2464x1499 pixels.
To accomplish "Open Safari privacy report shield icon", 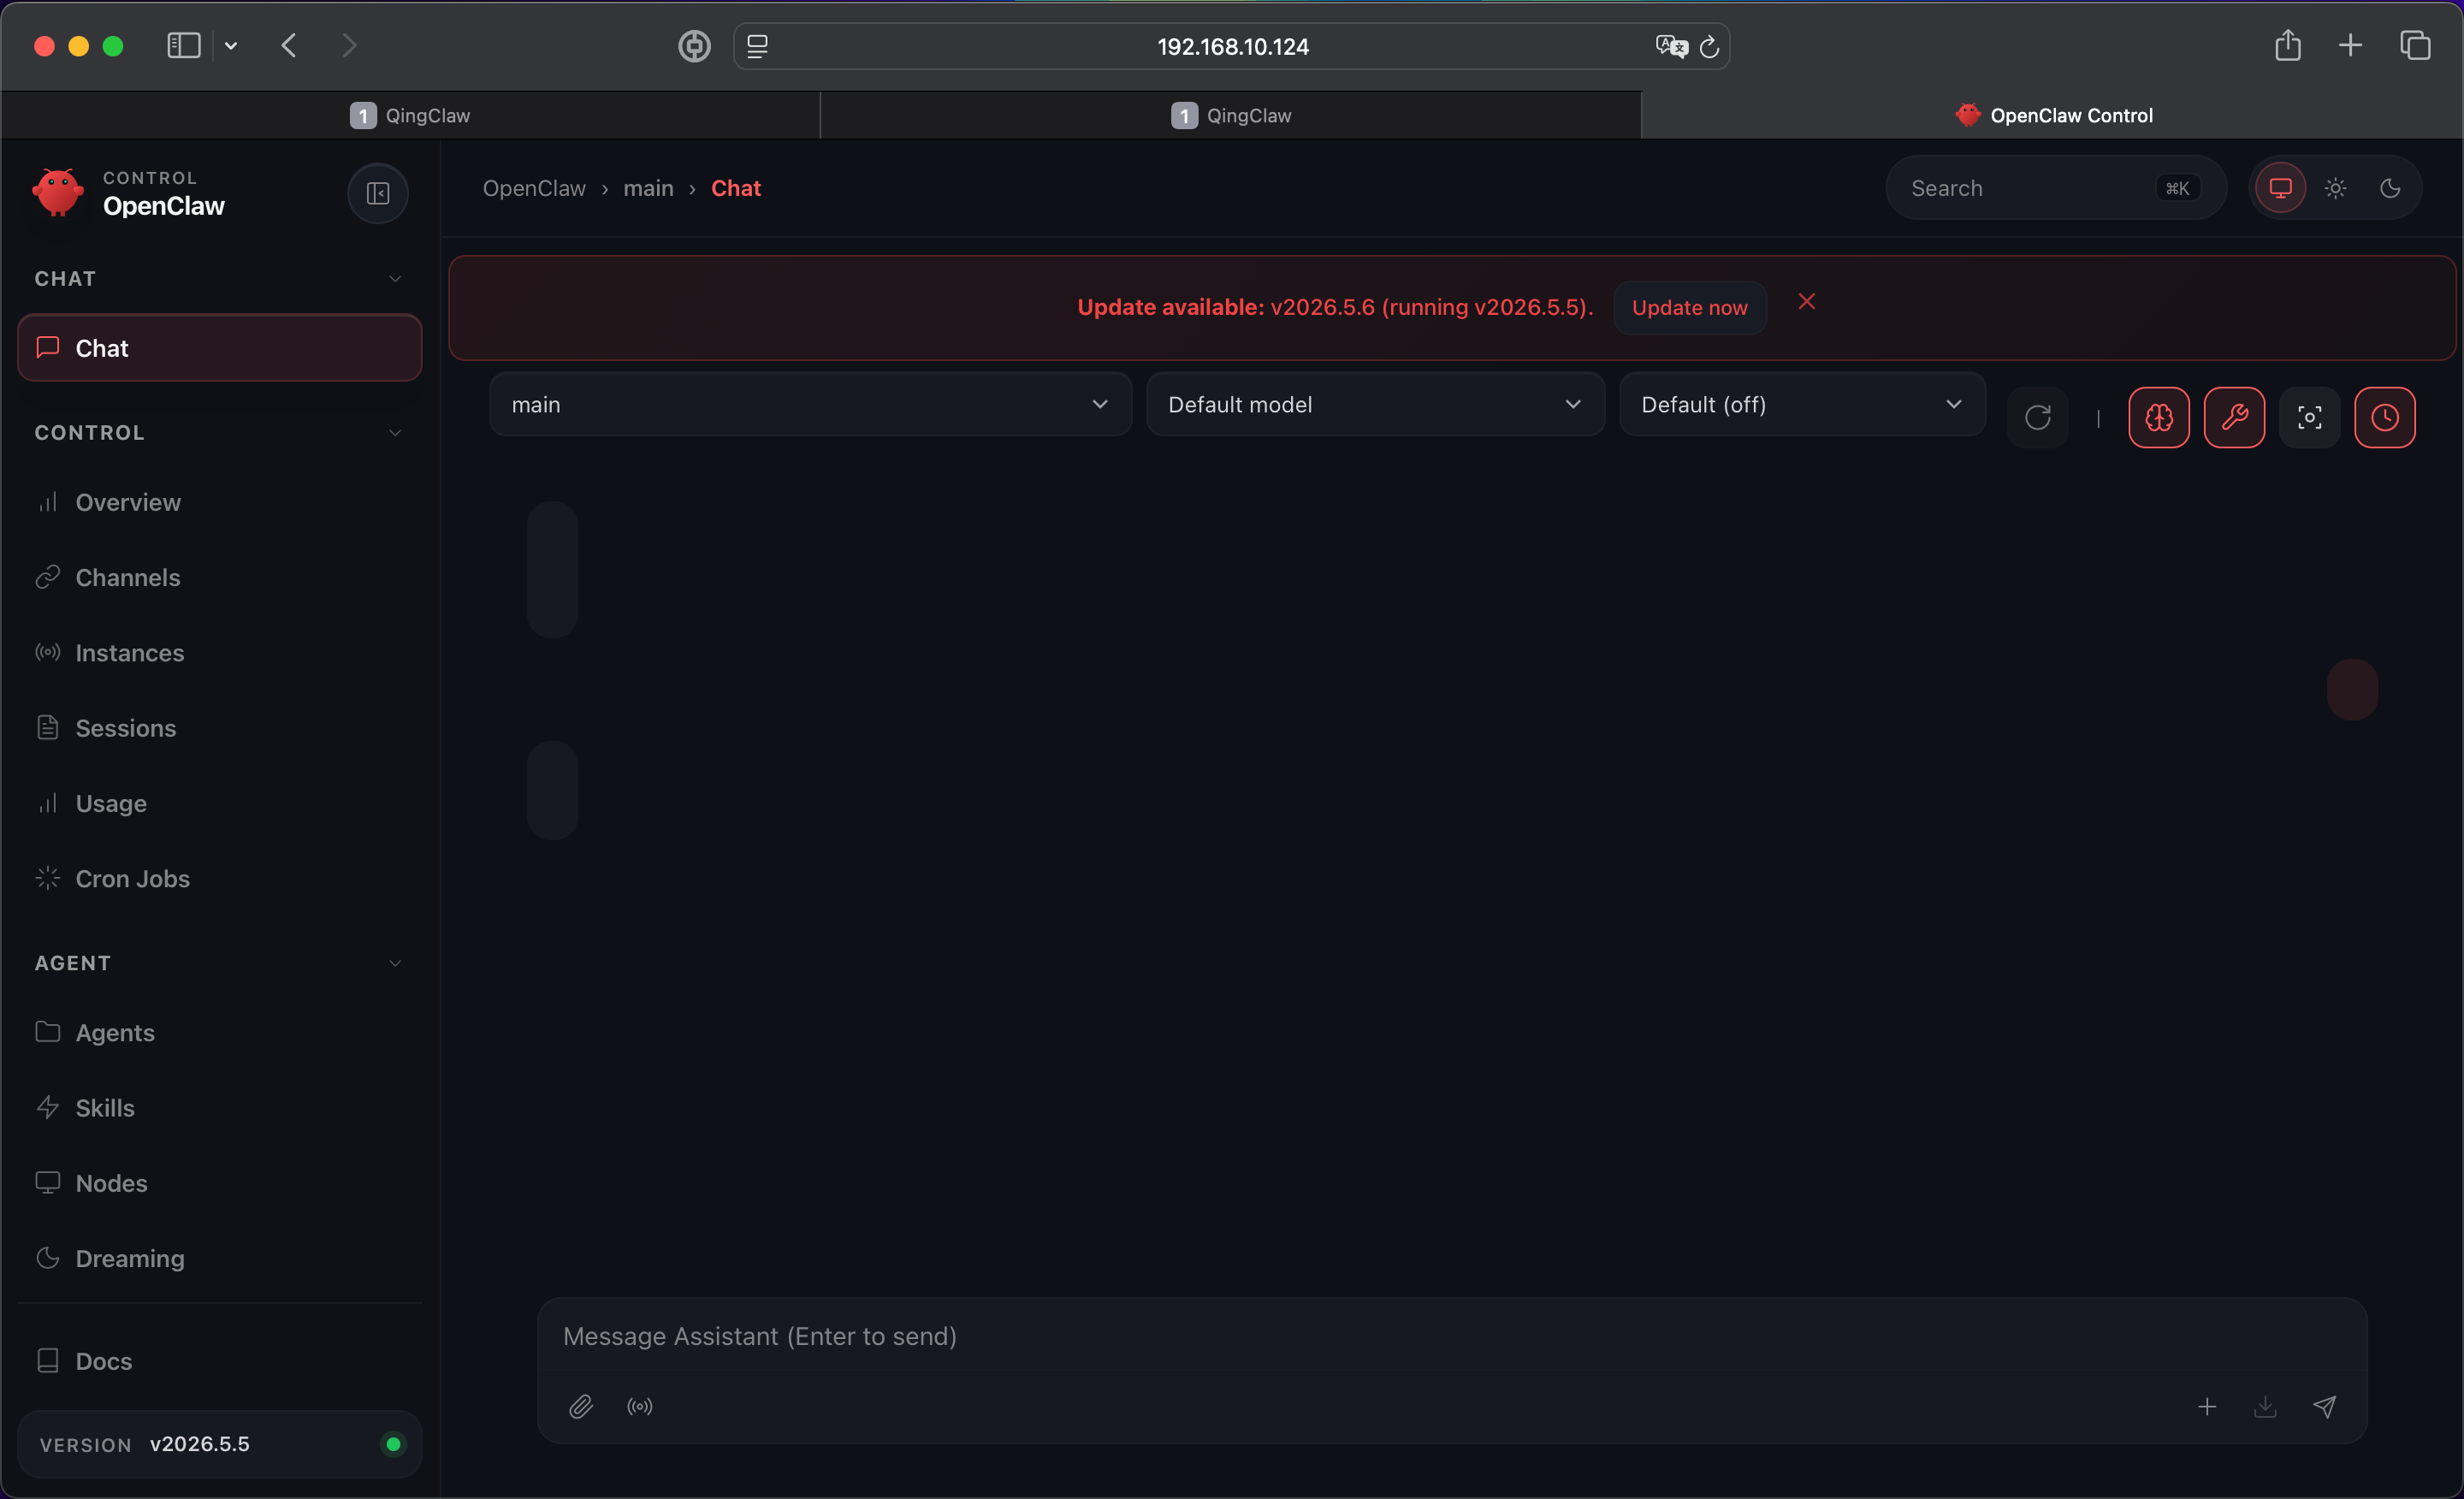I will pyautogui.click(x=694, y=46).
